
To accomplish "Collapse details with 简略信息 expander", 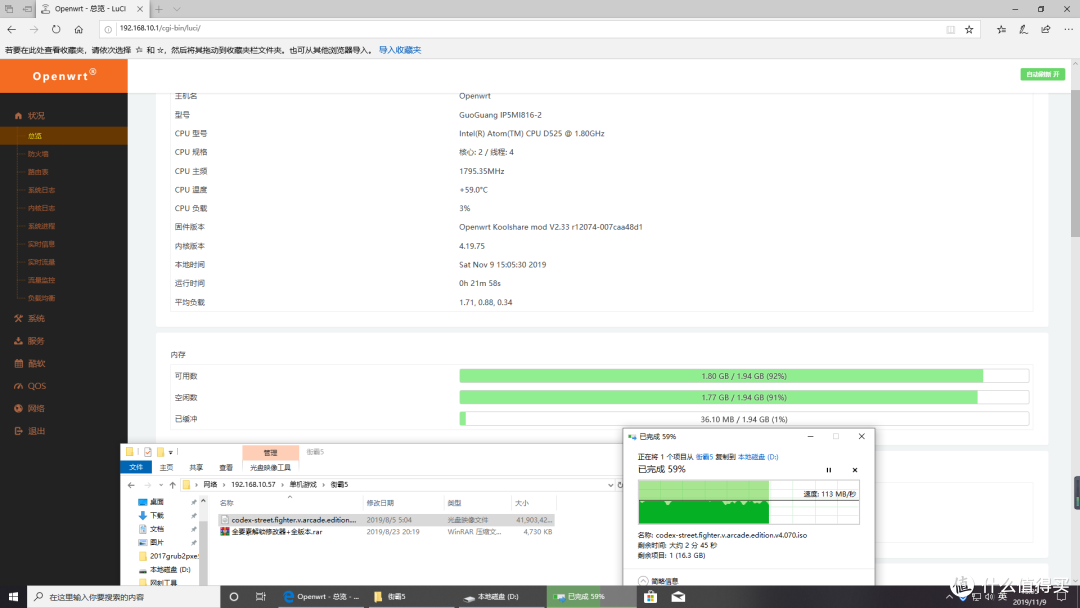I will coord(658,581).
